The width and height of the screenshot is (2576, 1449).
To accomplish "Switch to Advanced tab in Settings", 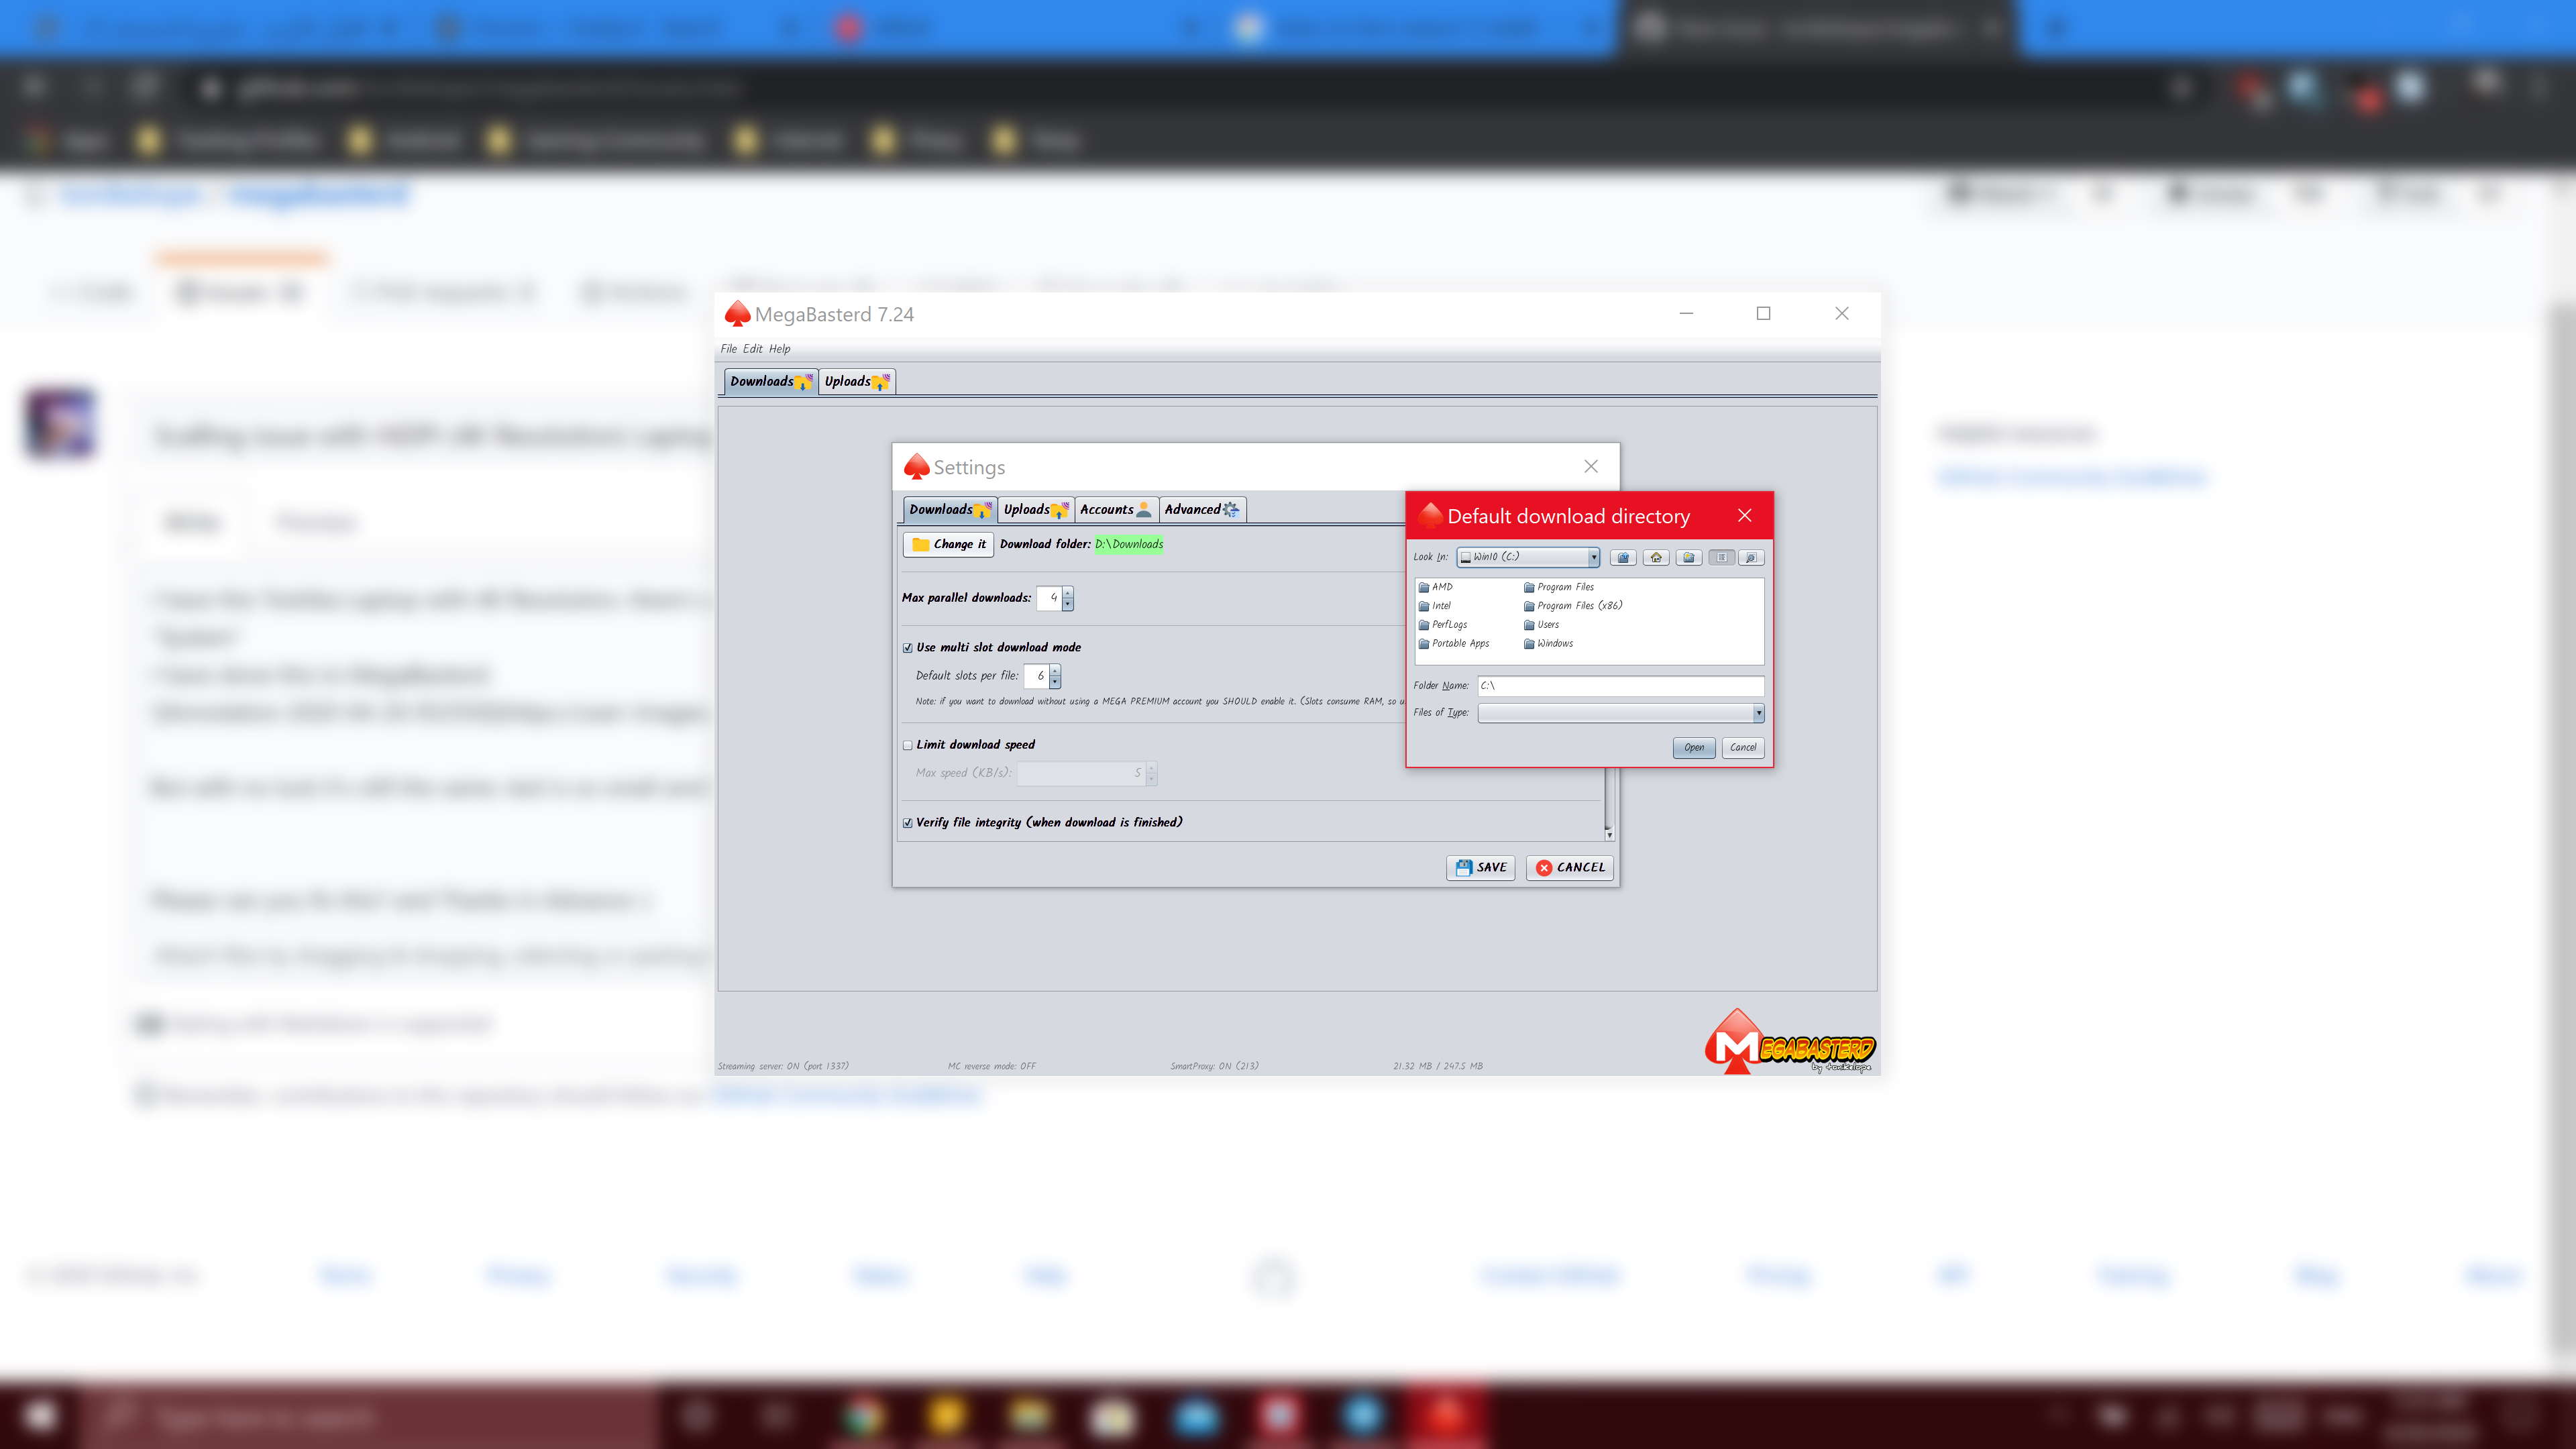I will tap(1202, 509).
